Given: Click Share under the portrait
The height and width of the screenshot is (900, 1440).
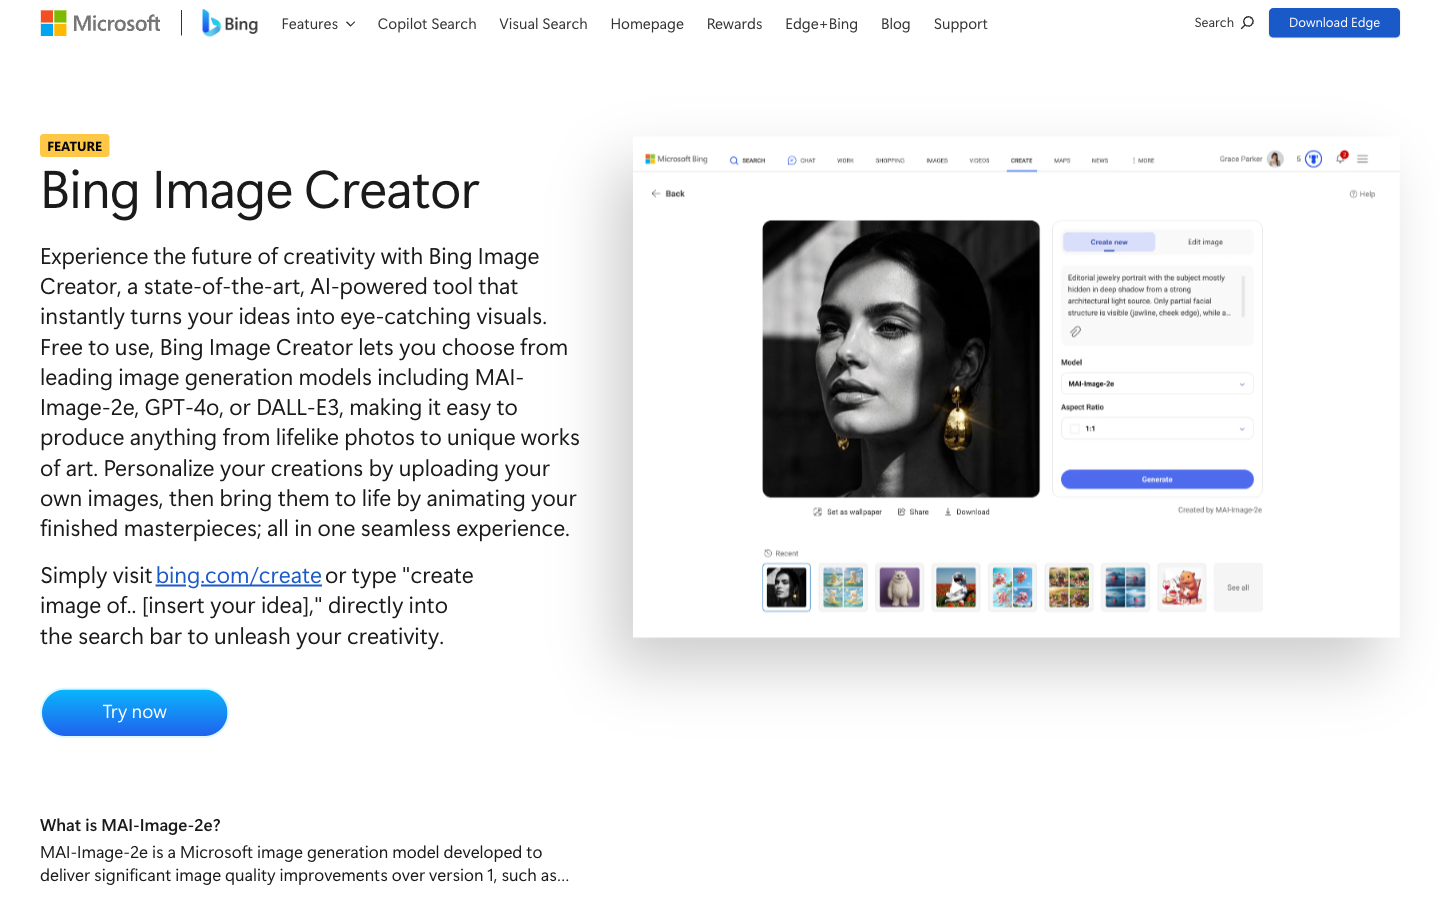Looking at the screenshot, I should pyautogui.click(x=913, y=512).
